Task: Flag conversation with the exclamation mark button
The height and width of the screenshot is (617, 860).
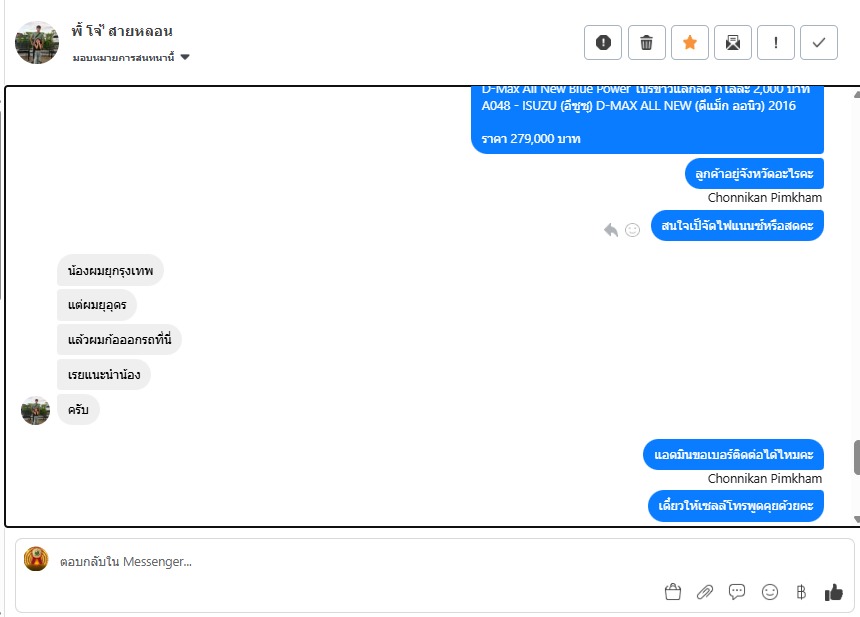Action: [x=776, y=42]
